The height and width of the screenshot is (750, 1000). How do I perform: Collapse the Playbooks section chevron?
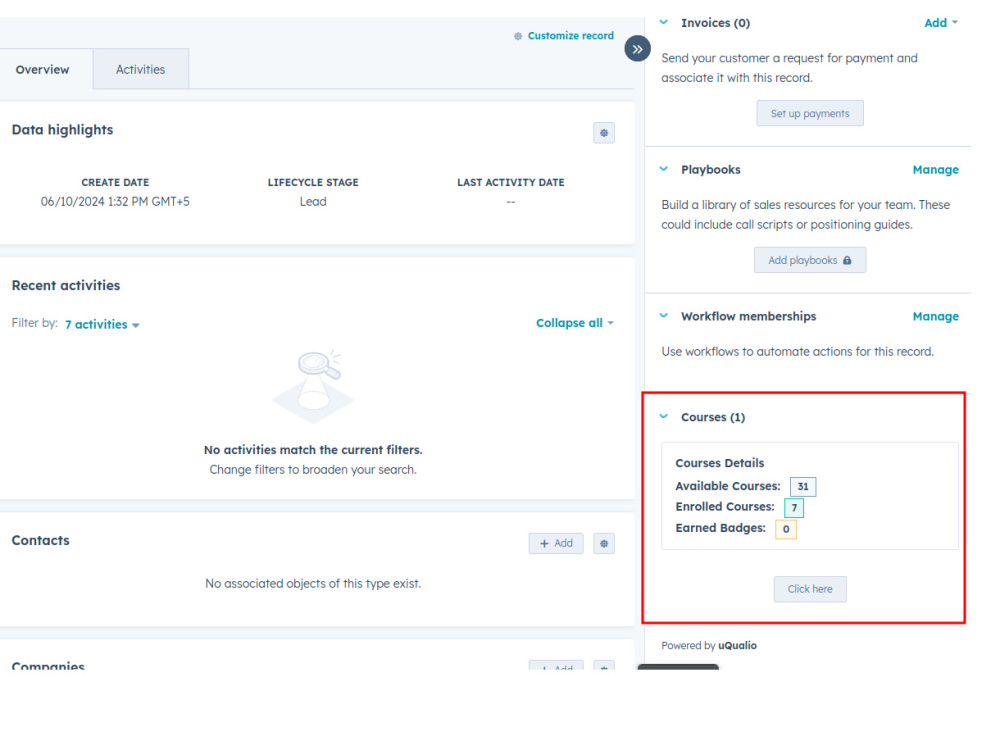(664, 169)
